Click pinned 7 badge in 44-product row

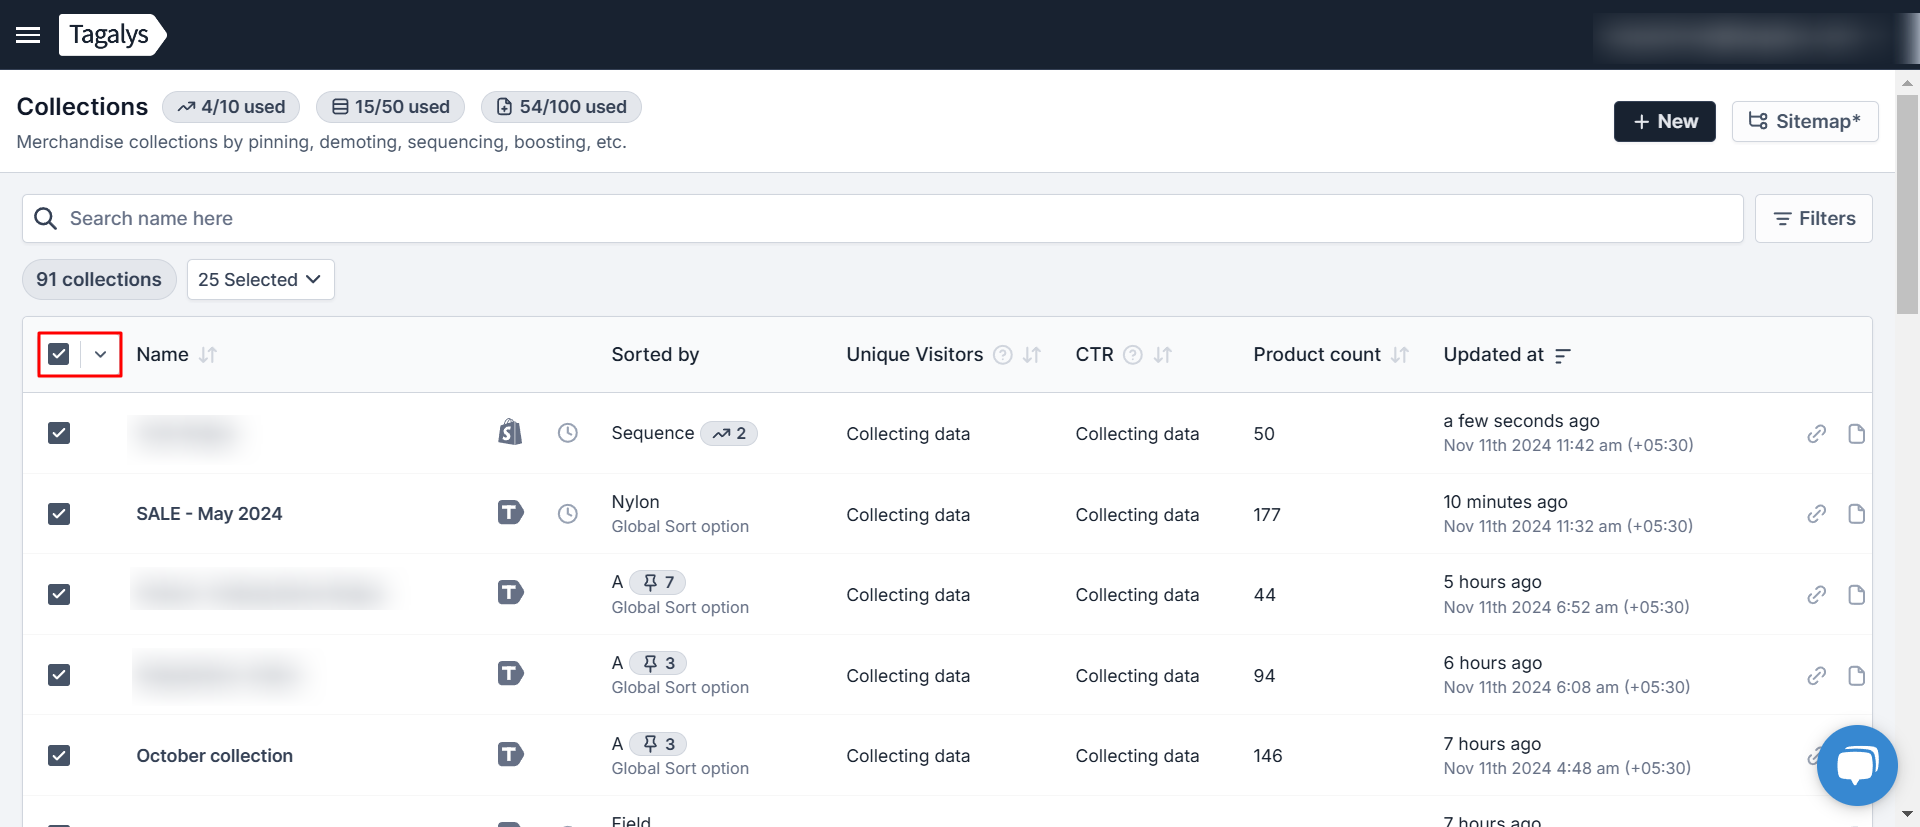(658, 582)
